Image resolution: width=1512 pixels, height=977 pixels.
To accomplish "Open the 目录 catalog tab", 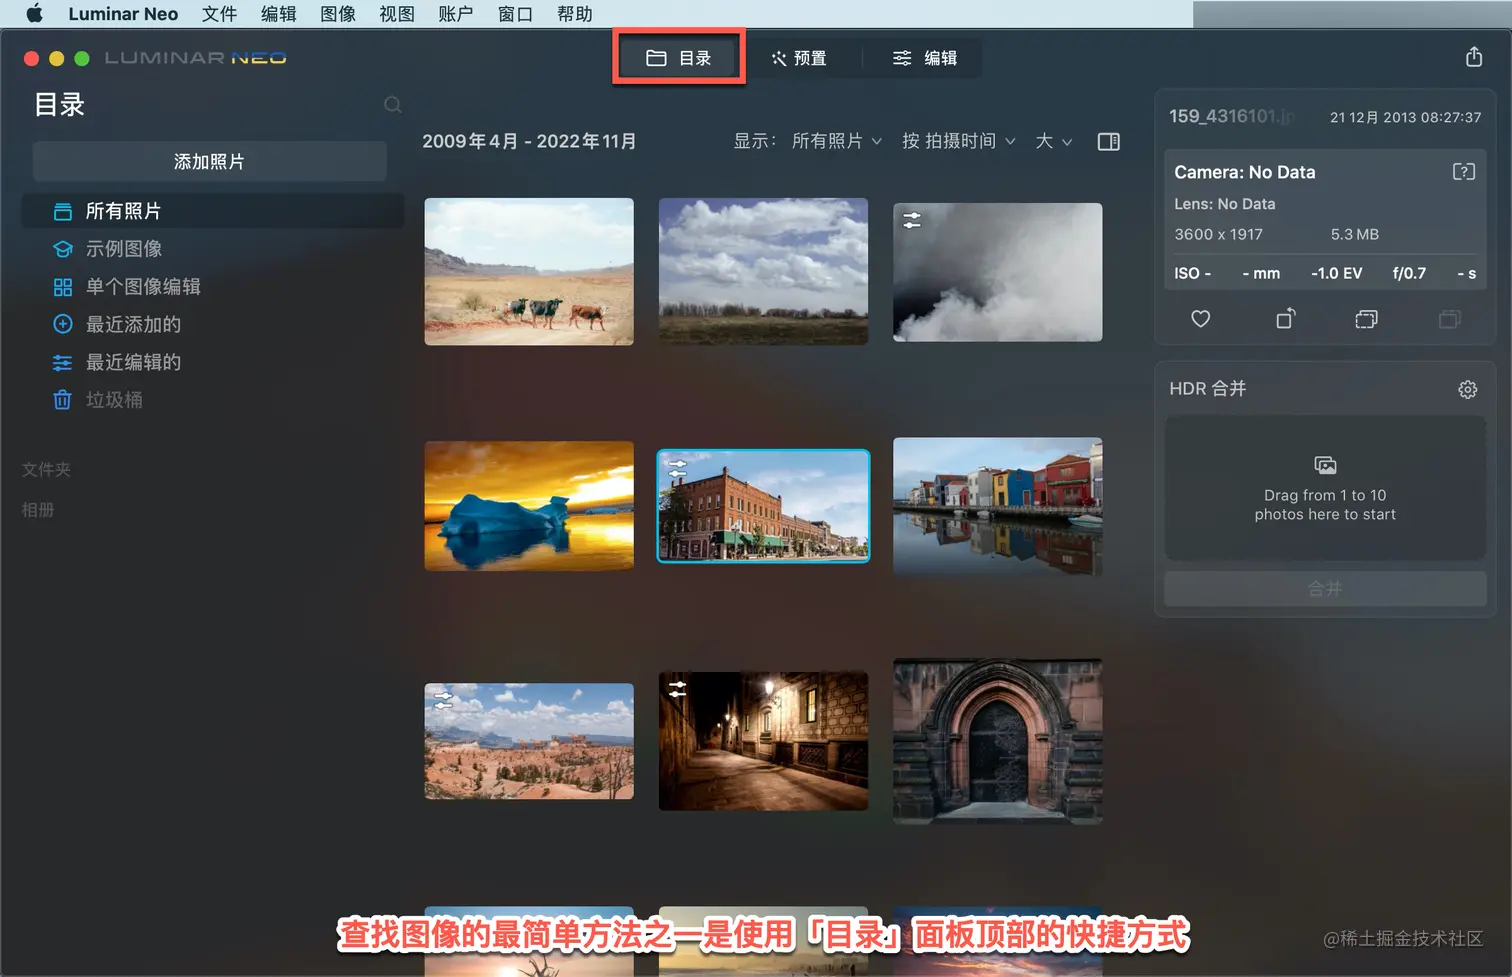I will coord(679,58).
